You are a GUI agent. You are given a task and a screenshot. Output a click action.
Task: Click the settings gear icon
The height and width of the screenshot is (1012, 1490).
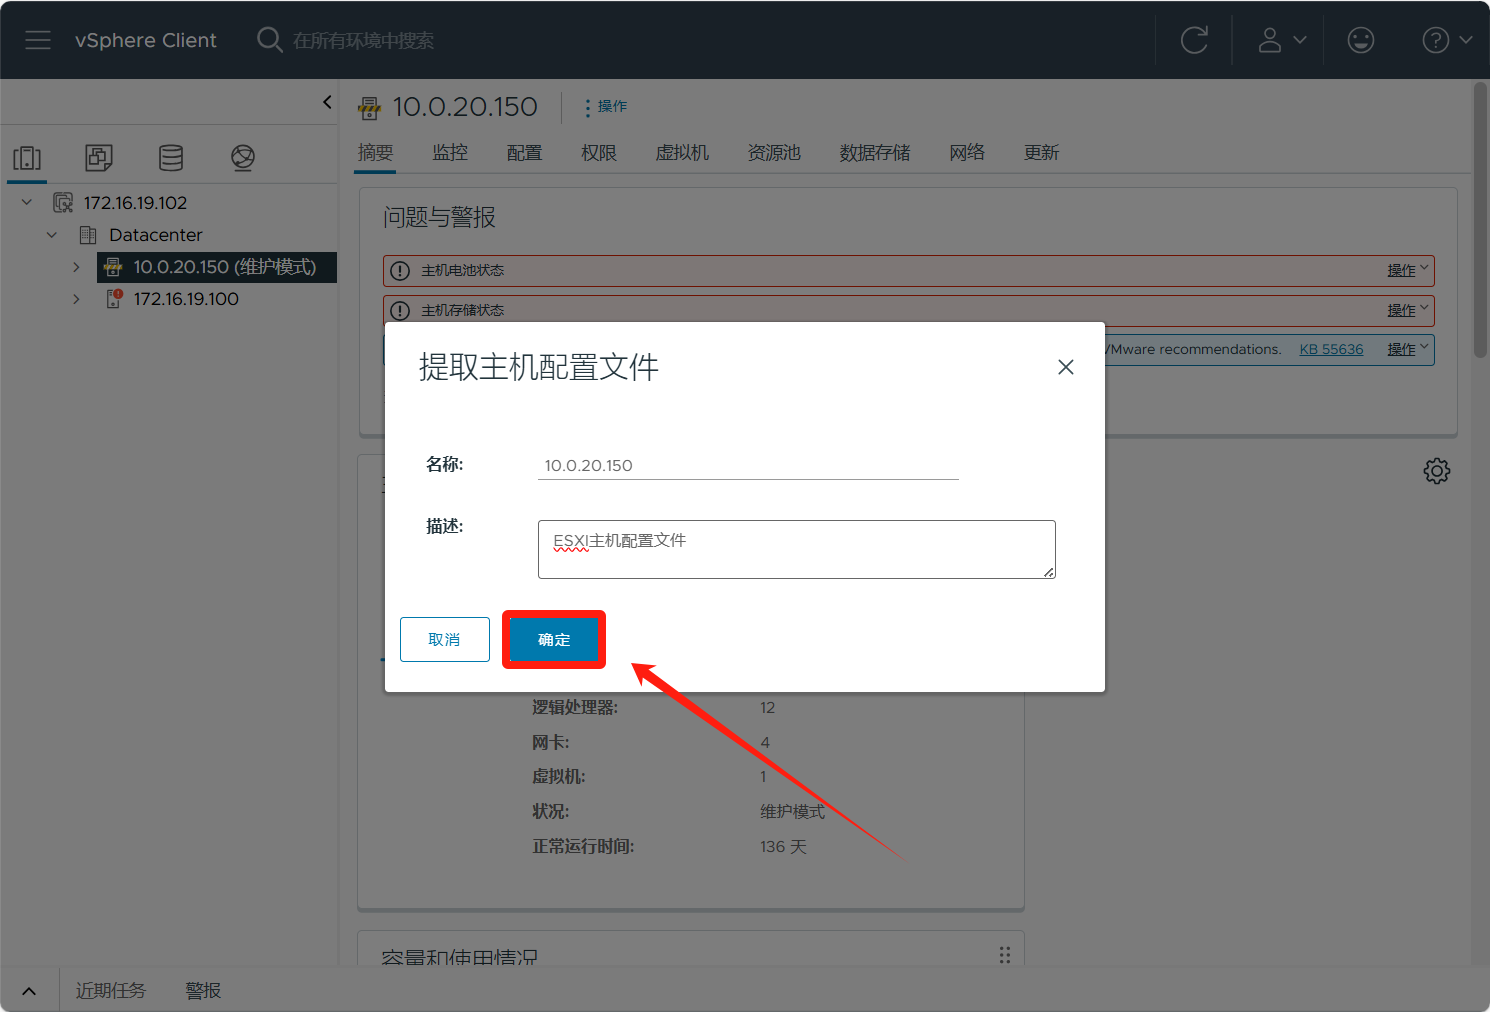(x=1436, y=471)
